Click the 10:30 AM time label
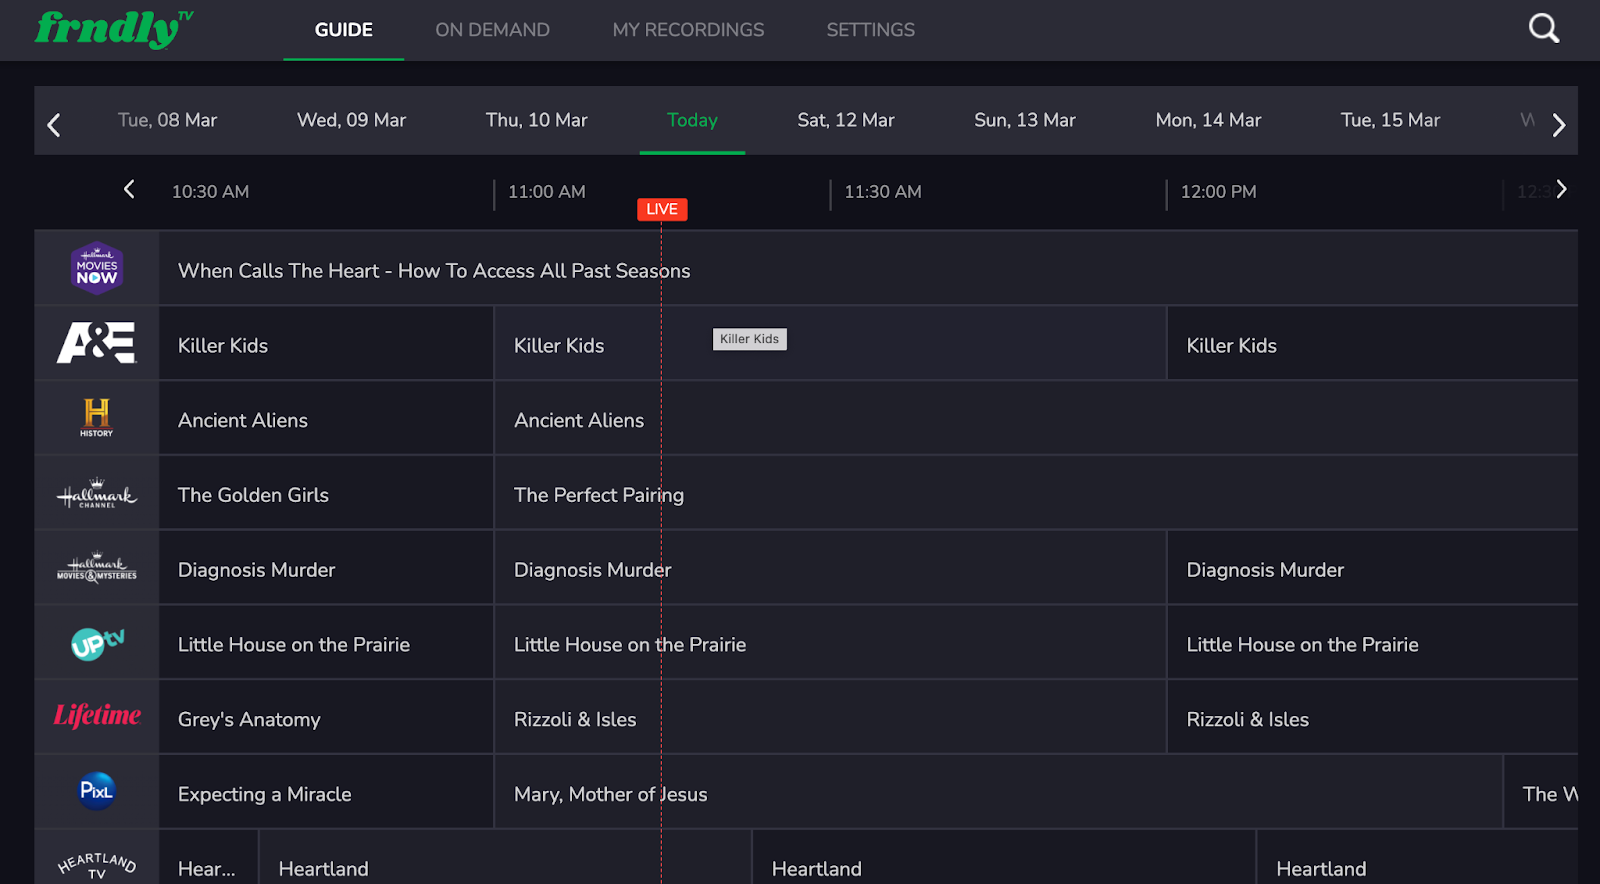Image resolution: width=1600 pixels, height=884 pixels. pos(210,191)
